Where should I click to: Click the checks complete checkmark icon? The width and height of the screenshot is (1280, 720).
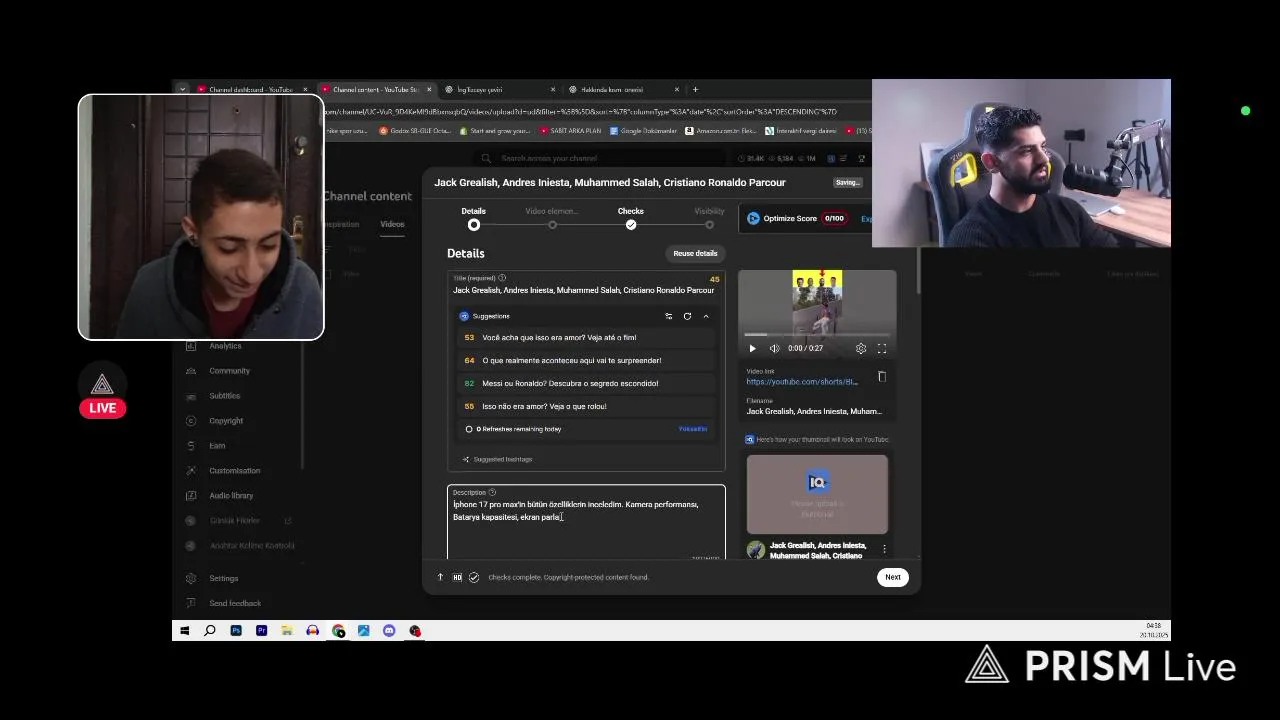474,577
